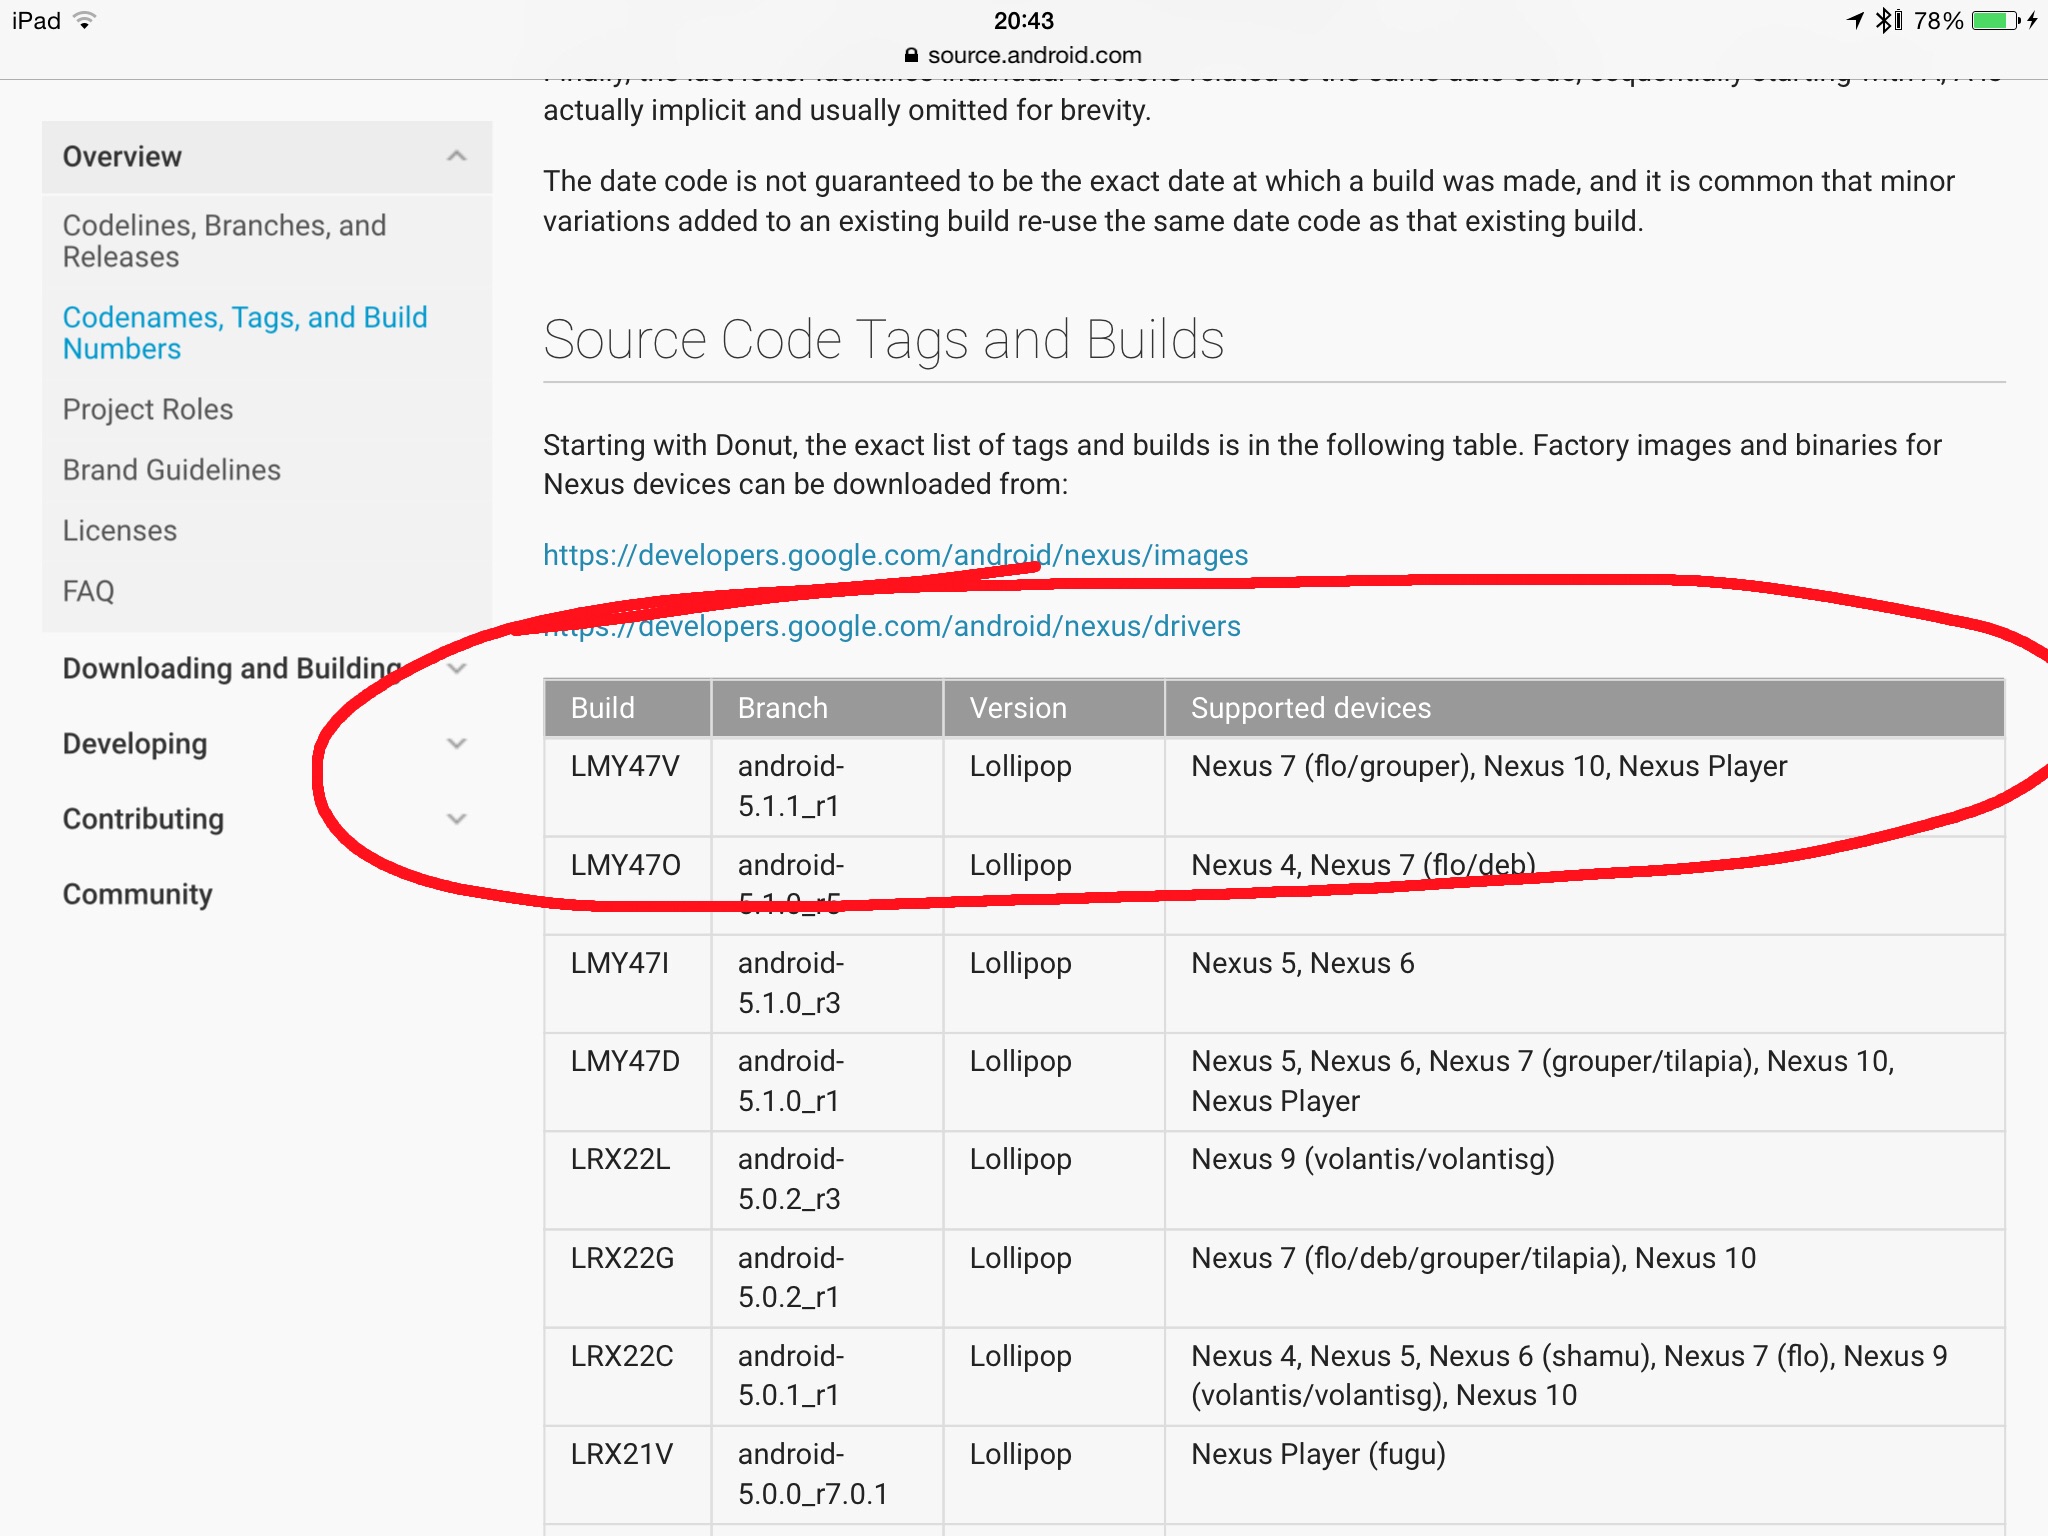This screenshot has width=2048, height=1536.
Task: Go to Project Roles page
Action: point(148,409)
